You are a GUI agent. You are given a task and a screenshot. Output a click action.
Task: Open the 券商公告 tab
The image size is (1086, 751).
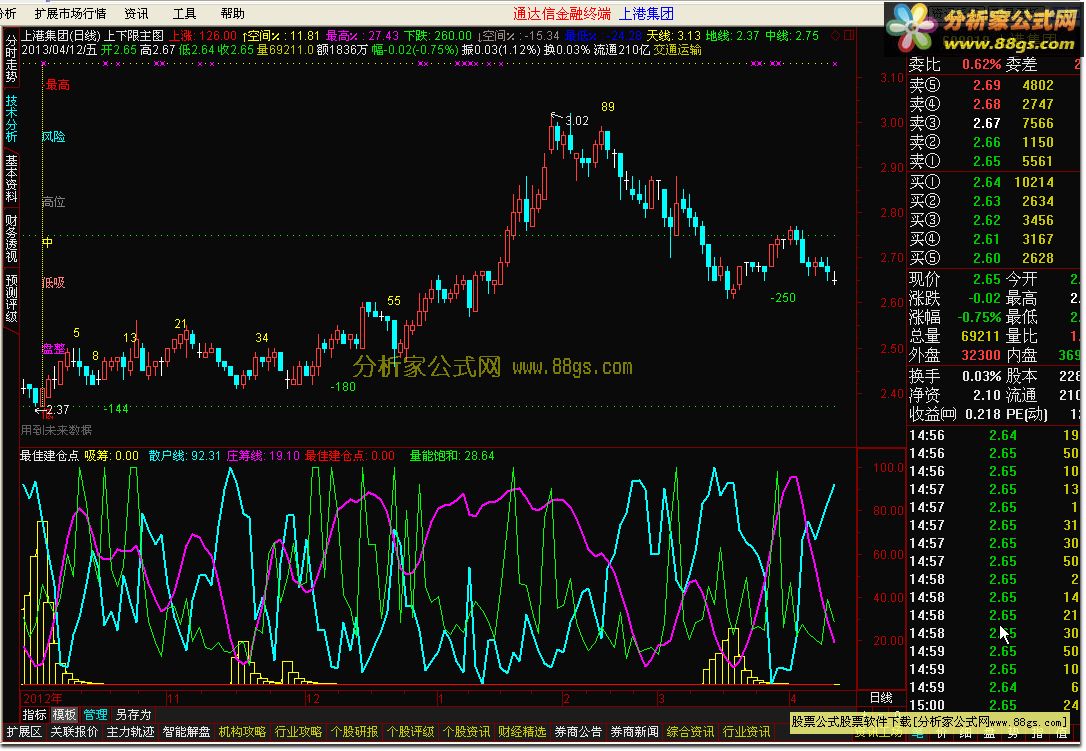point(578,732)
